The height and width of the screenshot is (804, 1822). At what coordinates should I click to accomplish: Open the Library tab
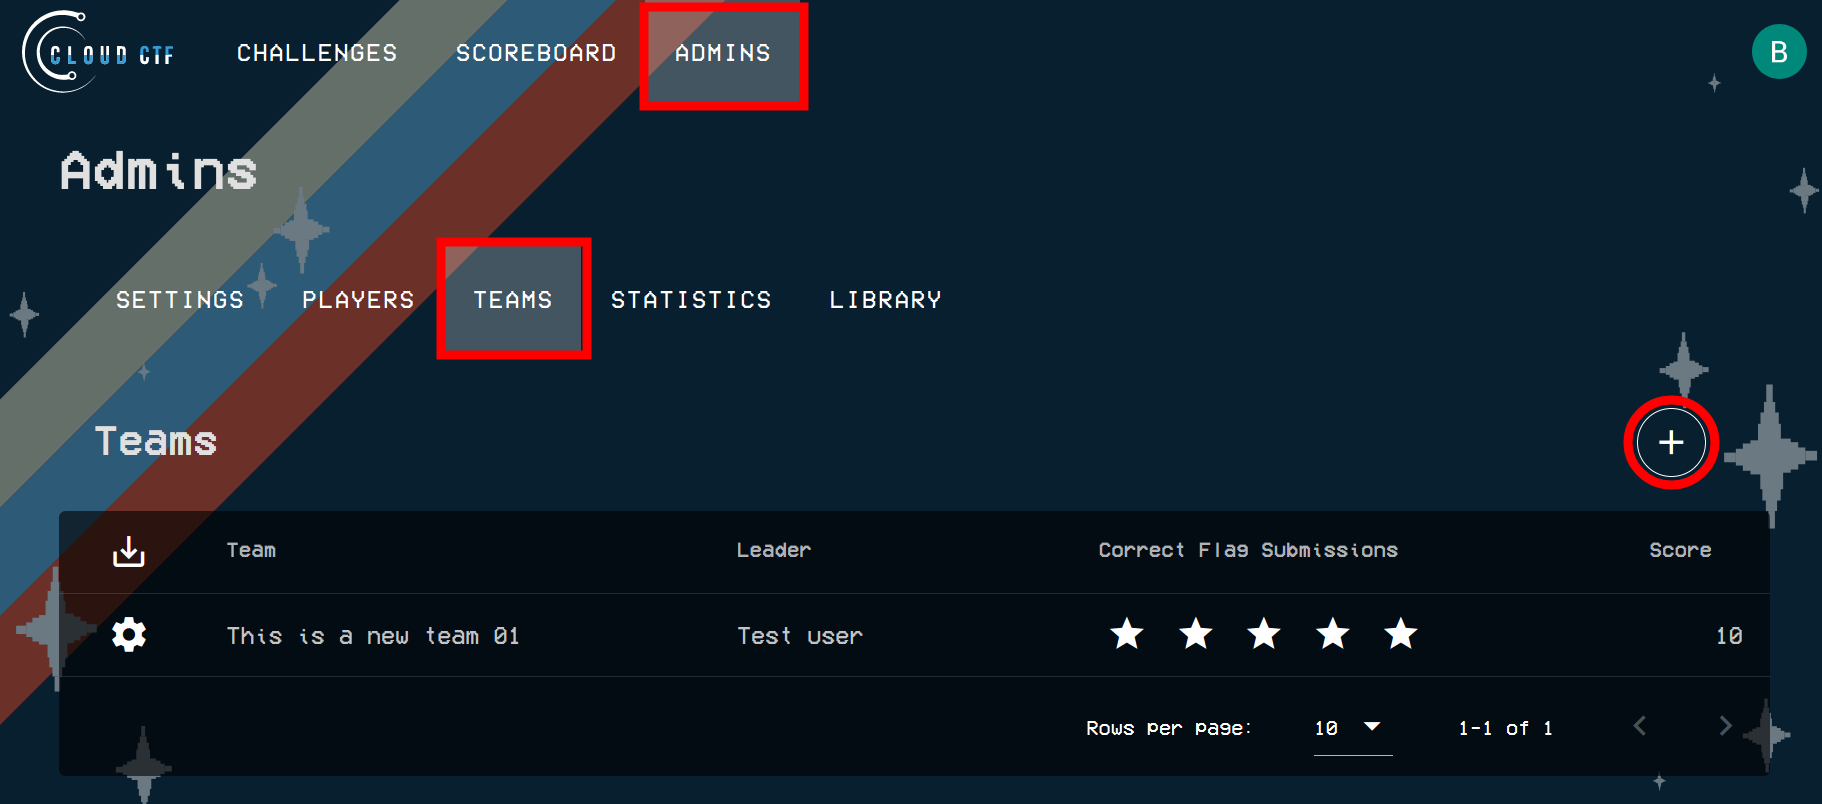(x=885, y=300)
